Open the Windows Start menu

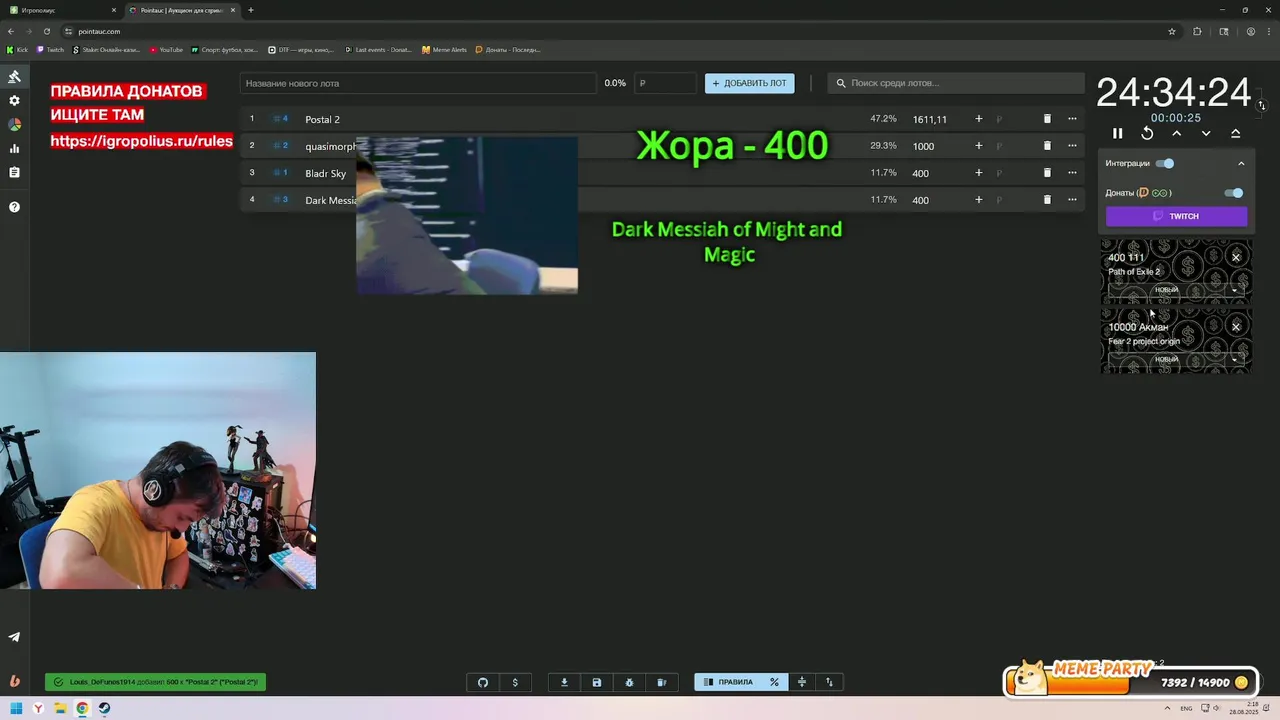[x=16, y=709]
